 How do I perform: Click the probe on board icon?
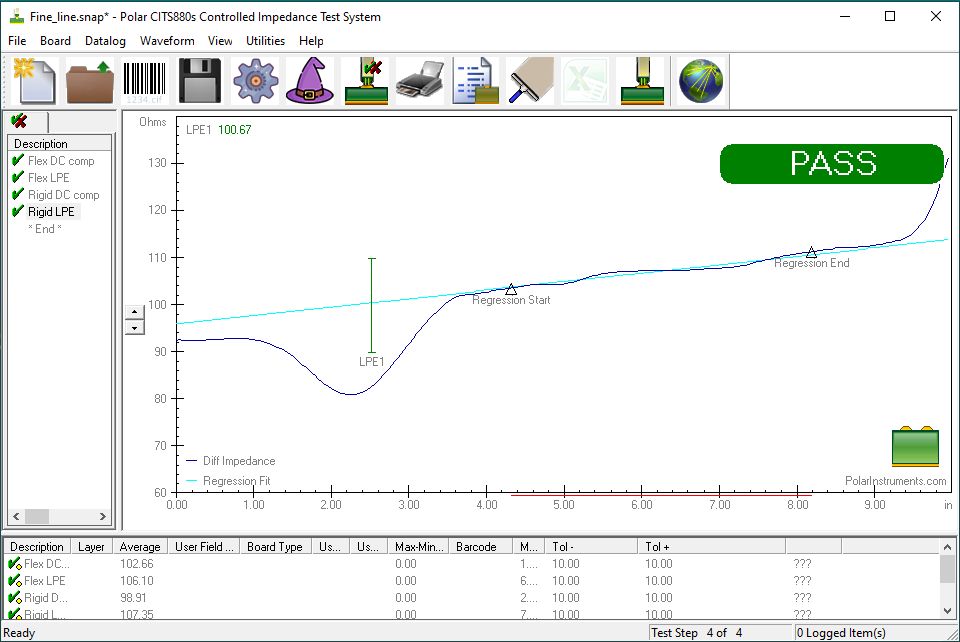click(641, 81)
